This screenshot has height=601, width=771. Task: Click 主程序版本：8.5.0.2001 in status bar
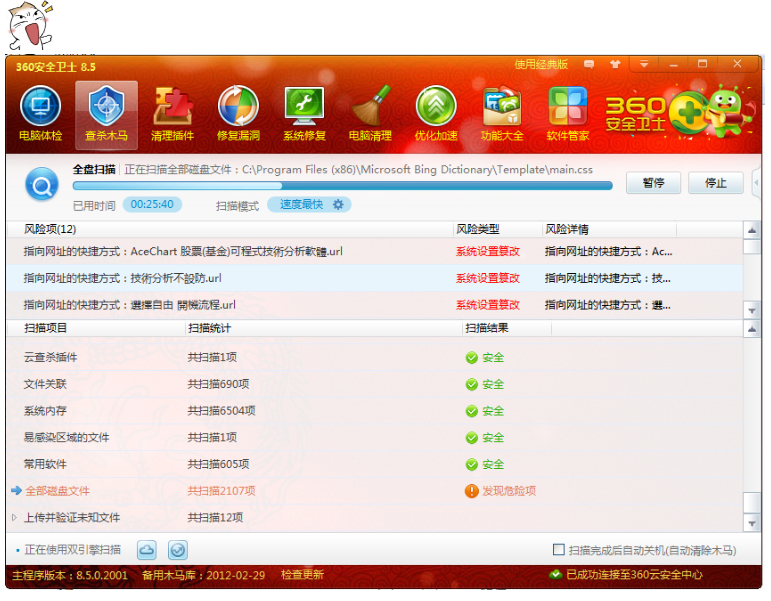click(x=69, y=575)
